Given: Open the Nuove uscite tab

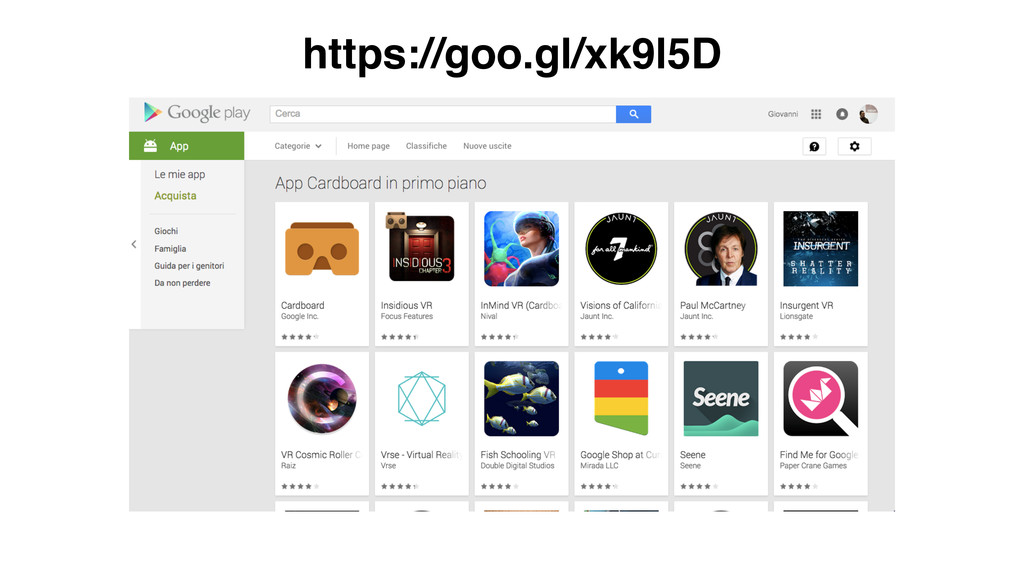Looking at the screenshot, I should [487, 146].
